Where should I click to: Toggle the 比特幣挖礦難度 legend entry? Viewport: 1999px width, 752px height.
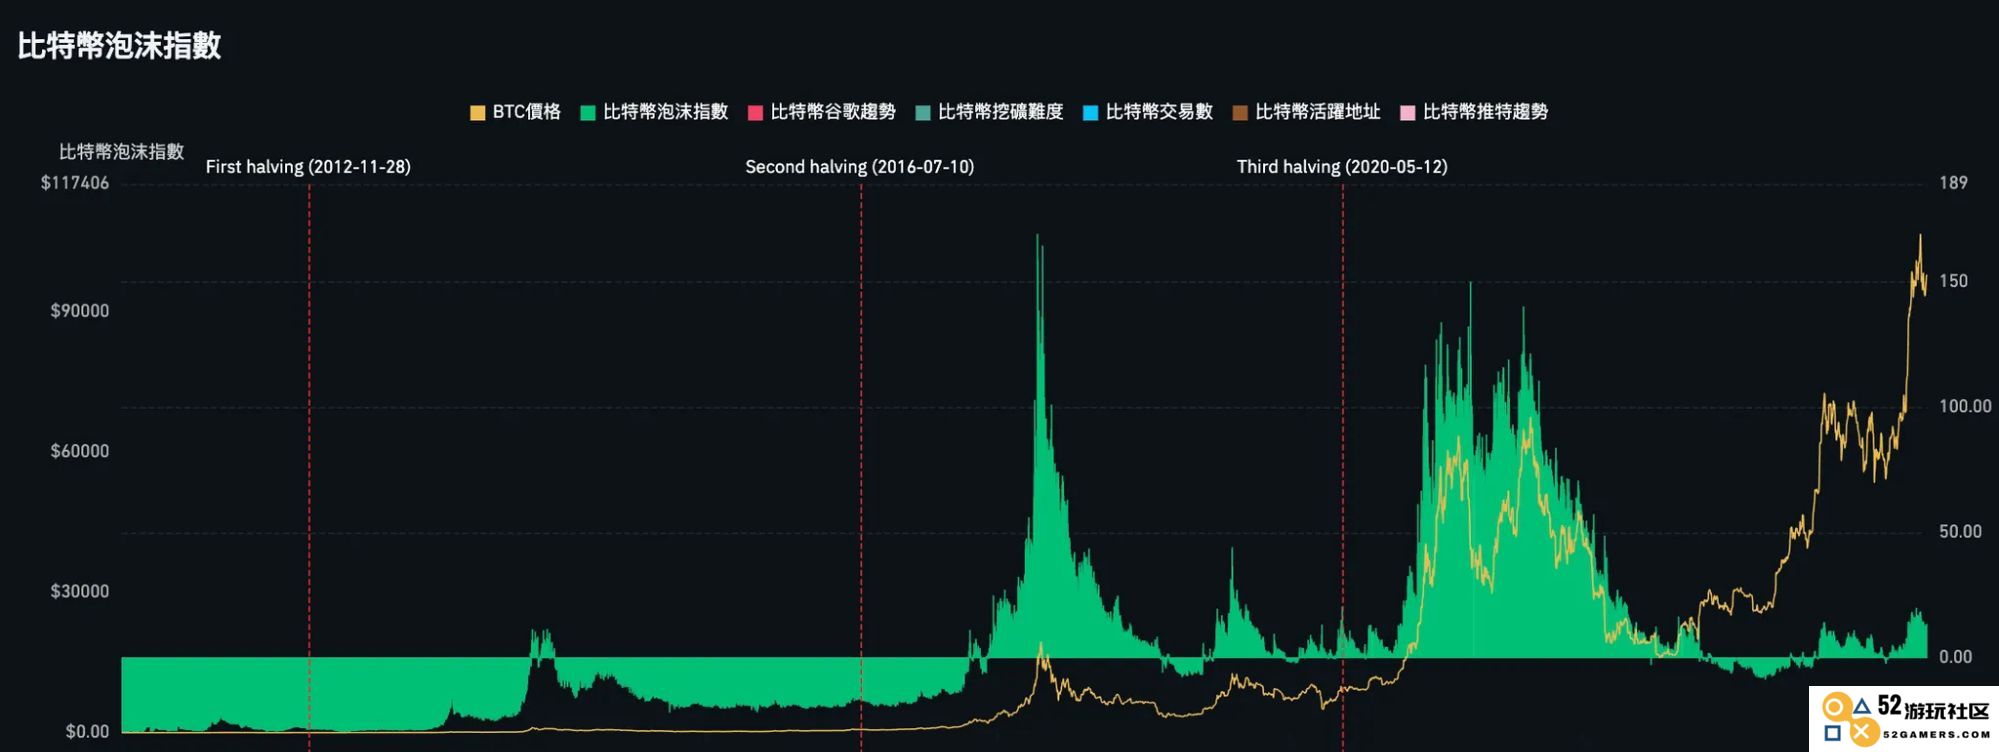pos(990,112)
